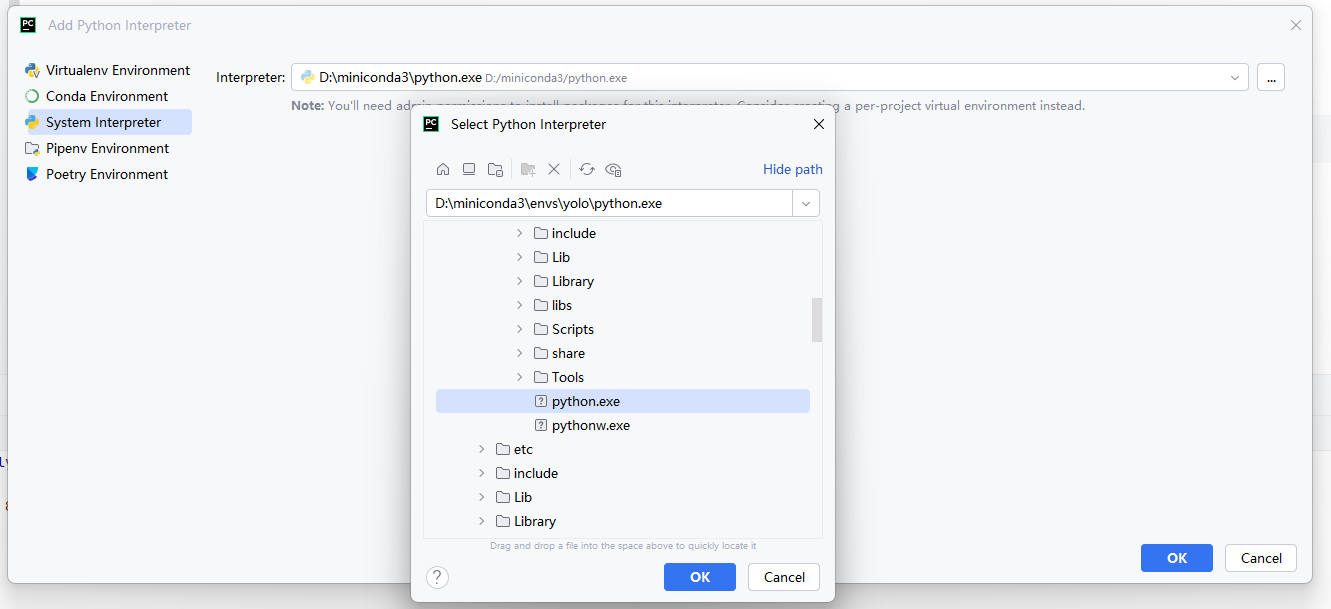Select Virtualenv Environment option

107,70
